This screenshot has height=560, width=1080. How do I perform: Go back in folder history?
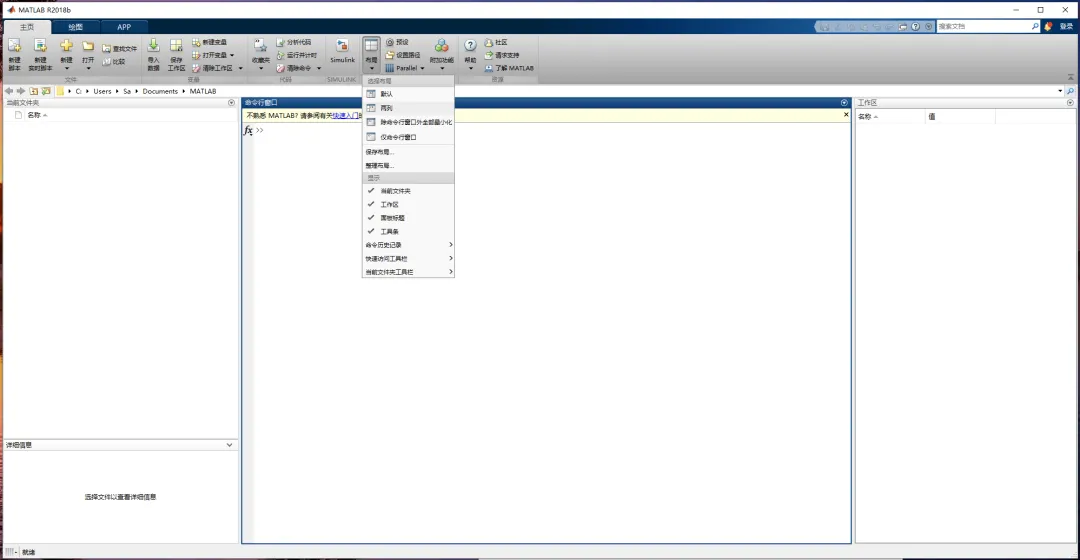[x=8, y=91]
